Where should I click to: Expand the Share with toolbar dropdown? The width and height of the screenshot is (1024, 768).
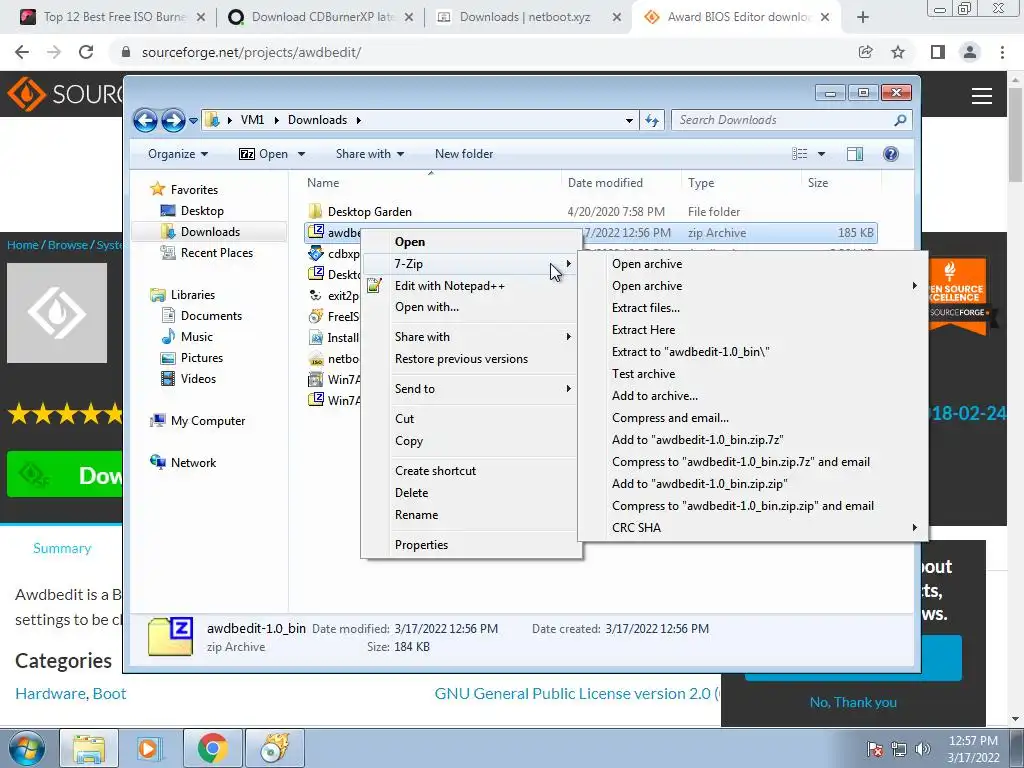(370, 154)
